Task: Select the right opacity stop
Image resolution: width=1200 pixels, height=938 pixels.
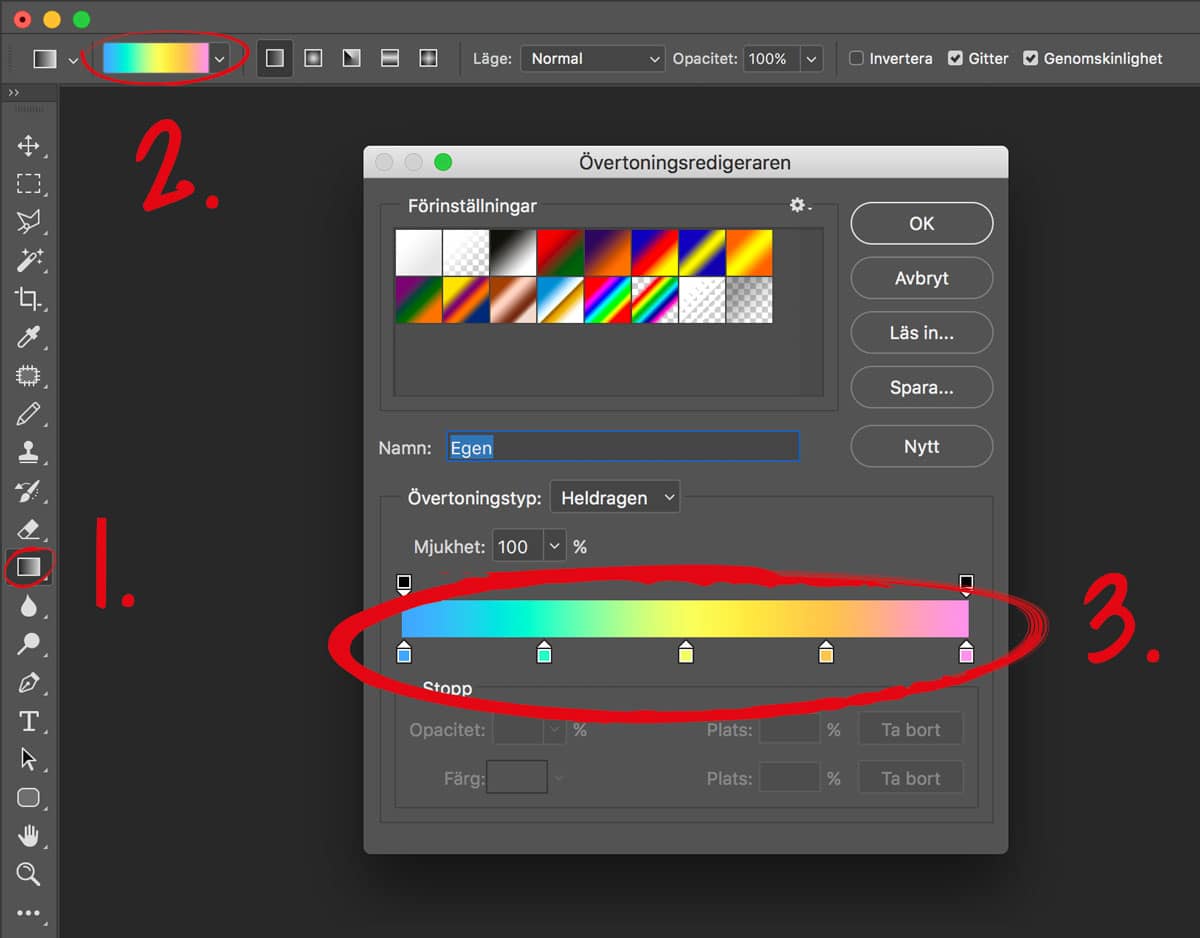Action: click(966, 584)
